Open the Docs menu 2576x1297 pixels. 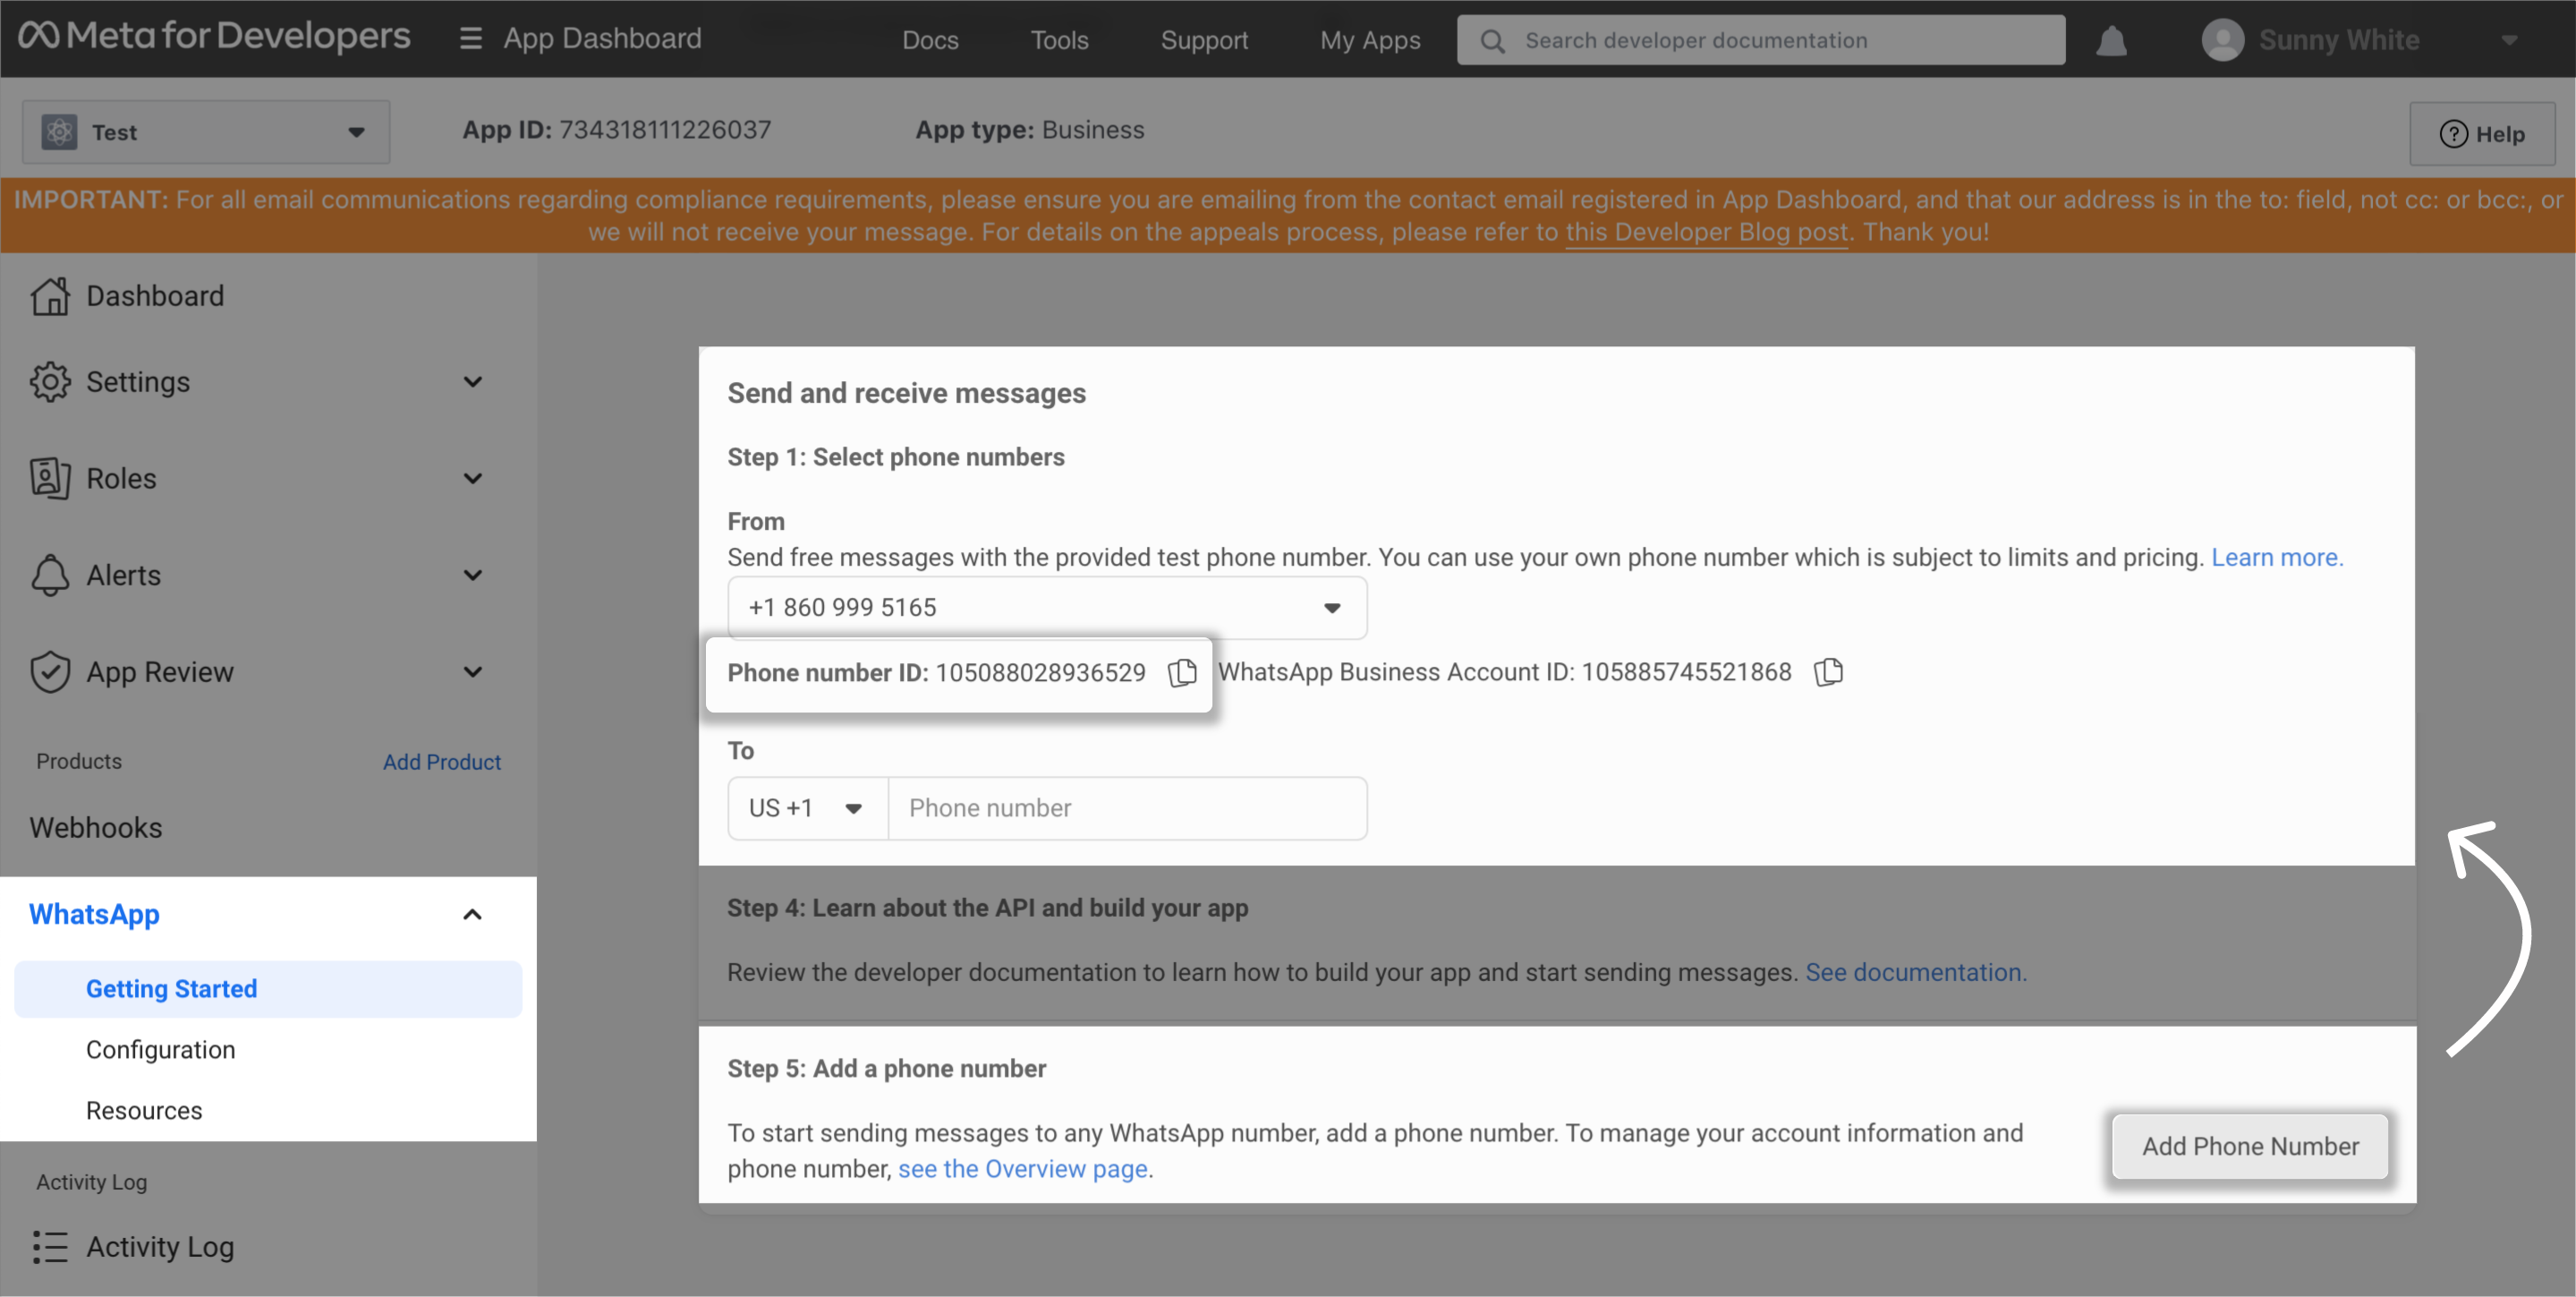coord(930,40)
